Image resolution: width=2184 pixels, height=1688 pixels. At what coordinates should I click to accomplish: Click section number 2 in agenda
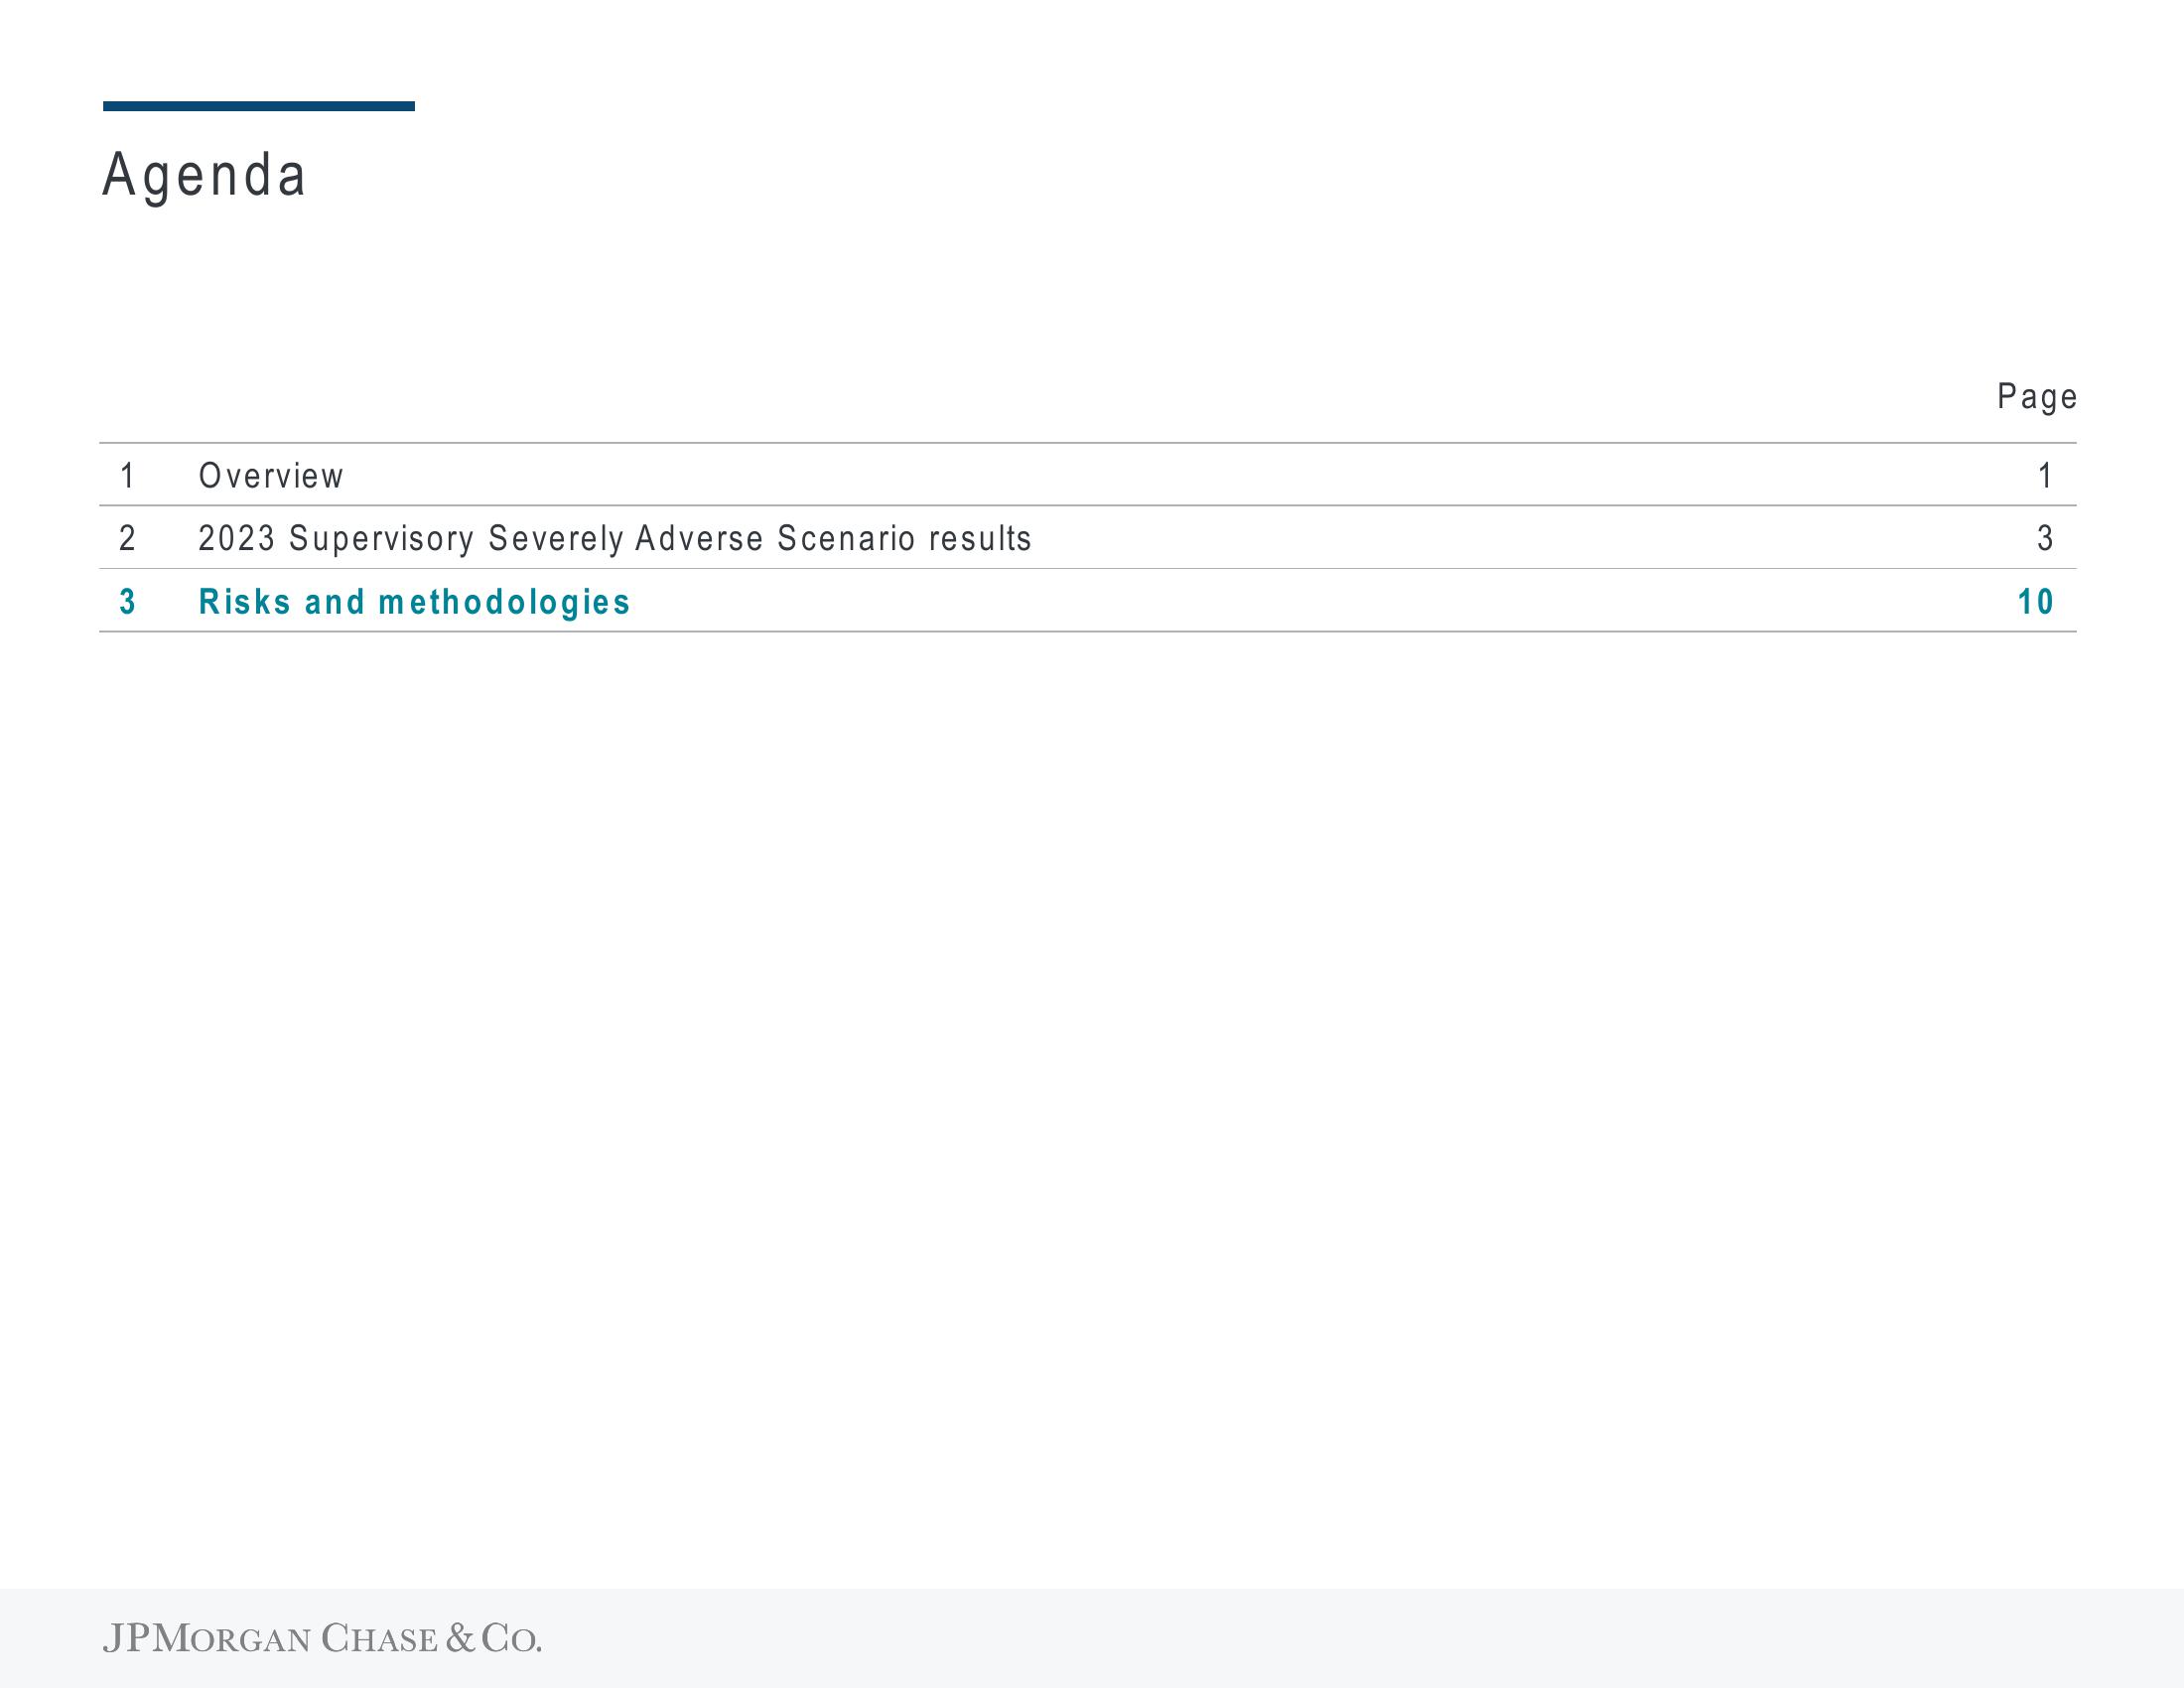click(127, 539)
